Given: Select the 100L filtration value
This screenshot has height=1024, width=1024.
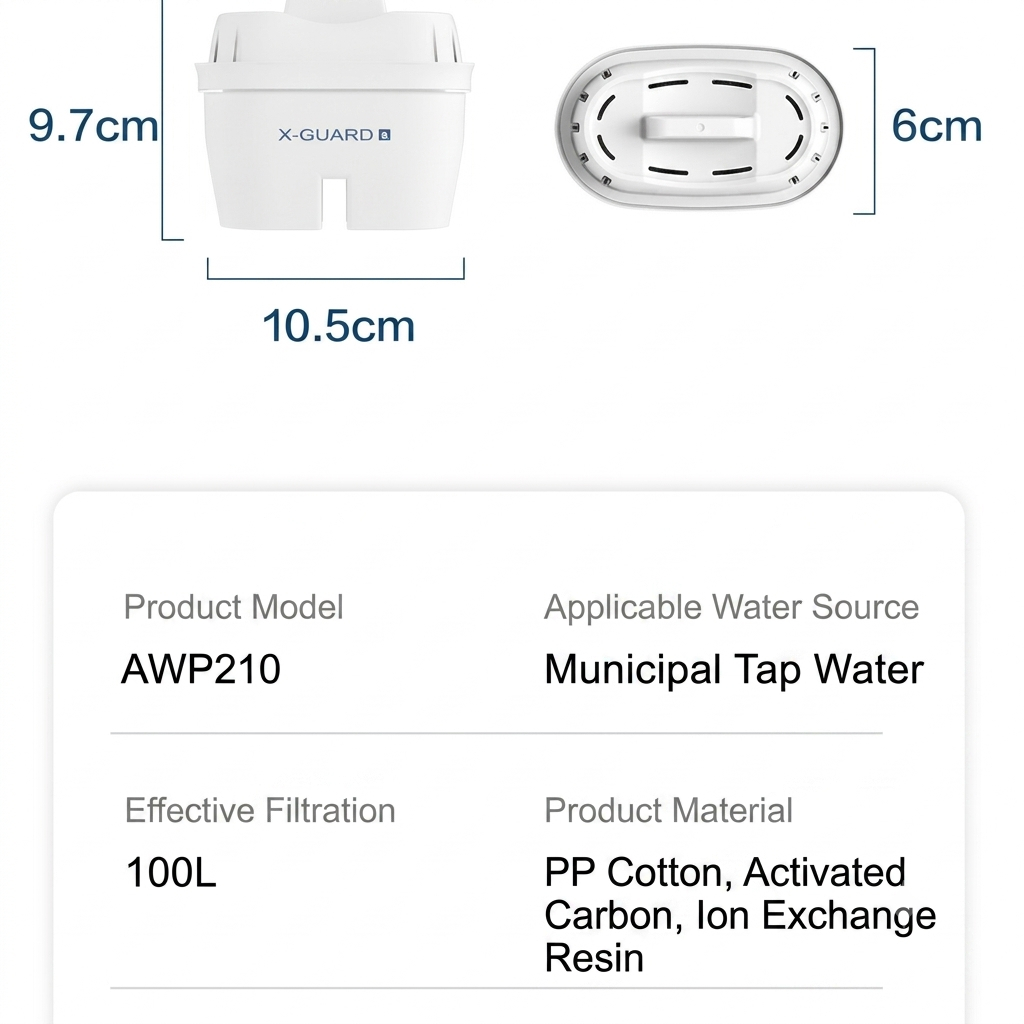Looking at the screenshot, I should [x=170, y=872].
